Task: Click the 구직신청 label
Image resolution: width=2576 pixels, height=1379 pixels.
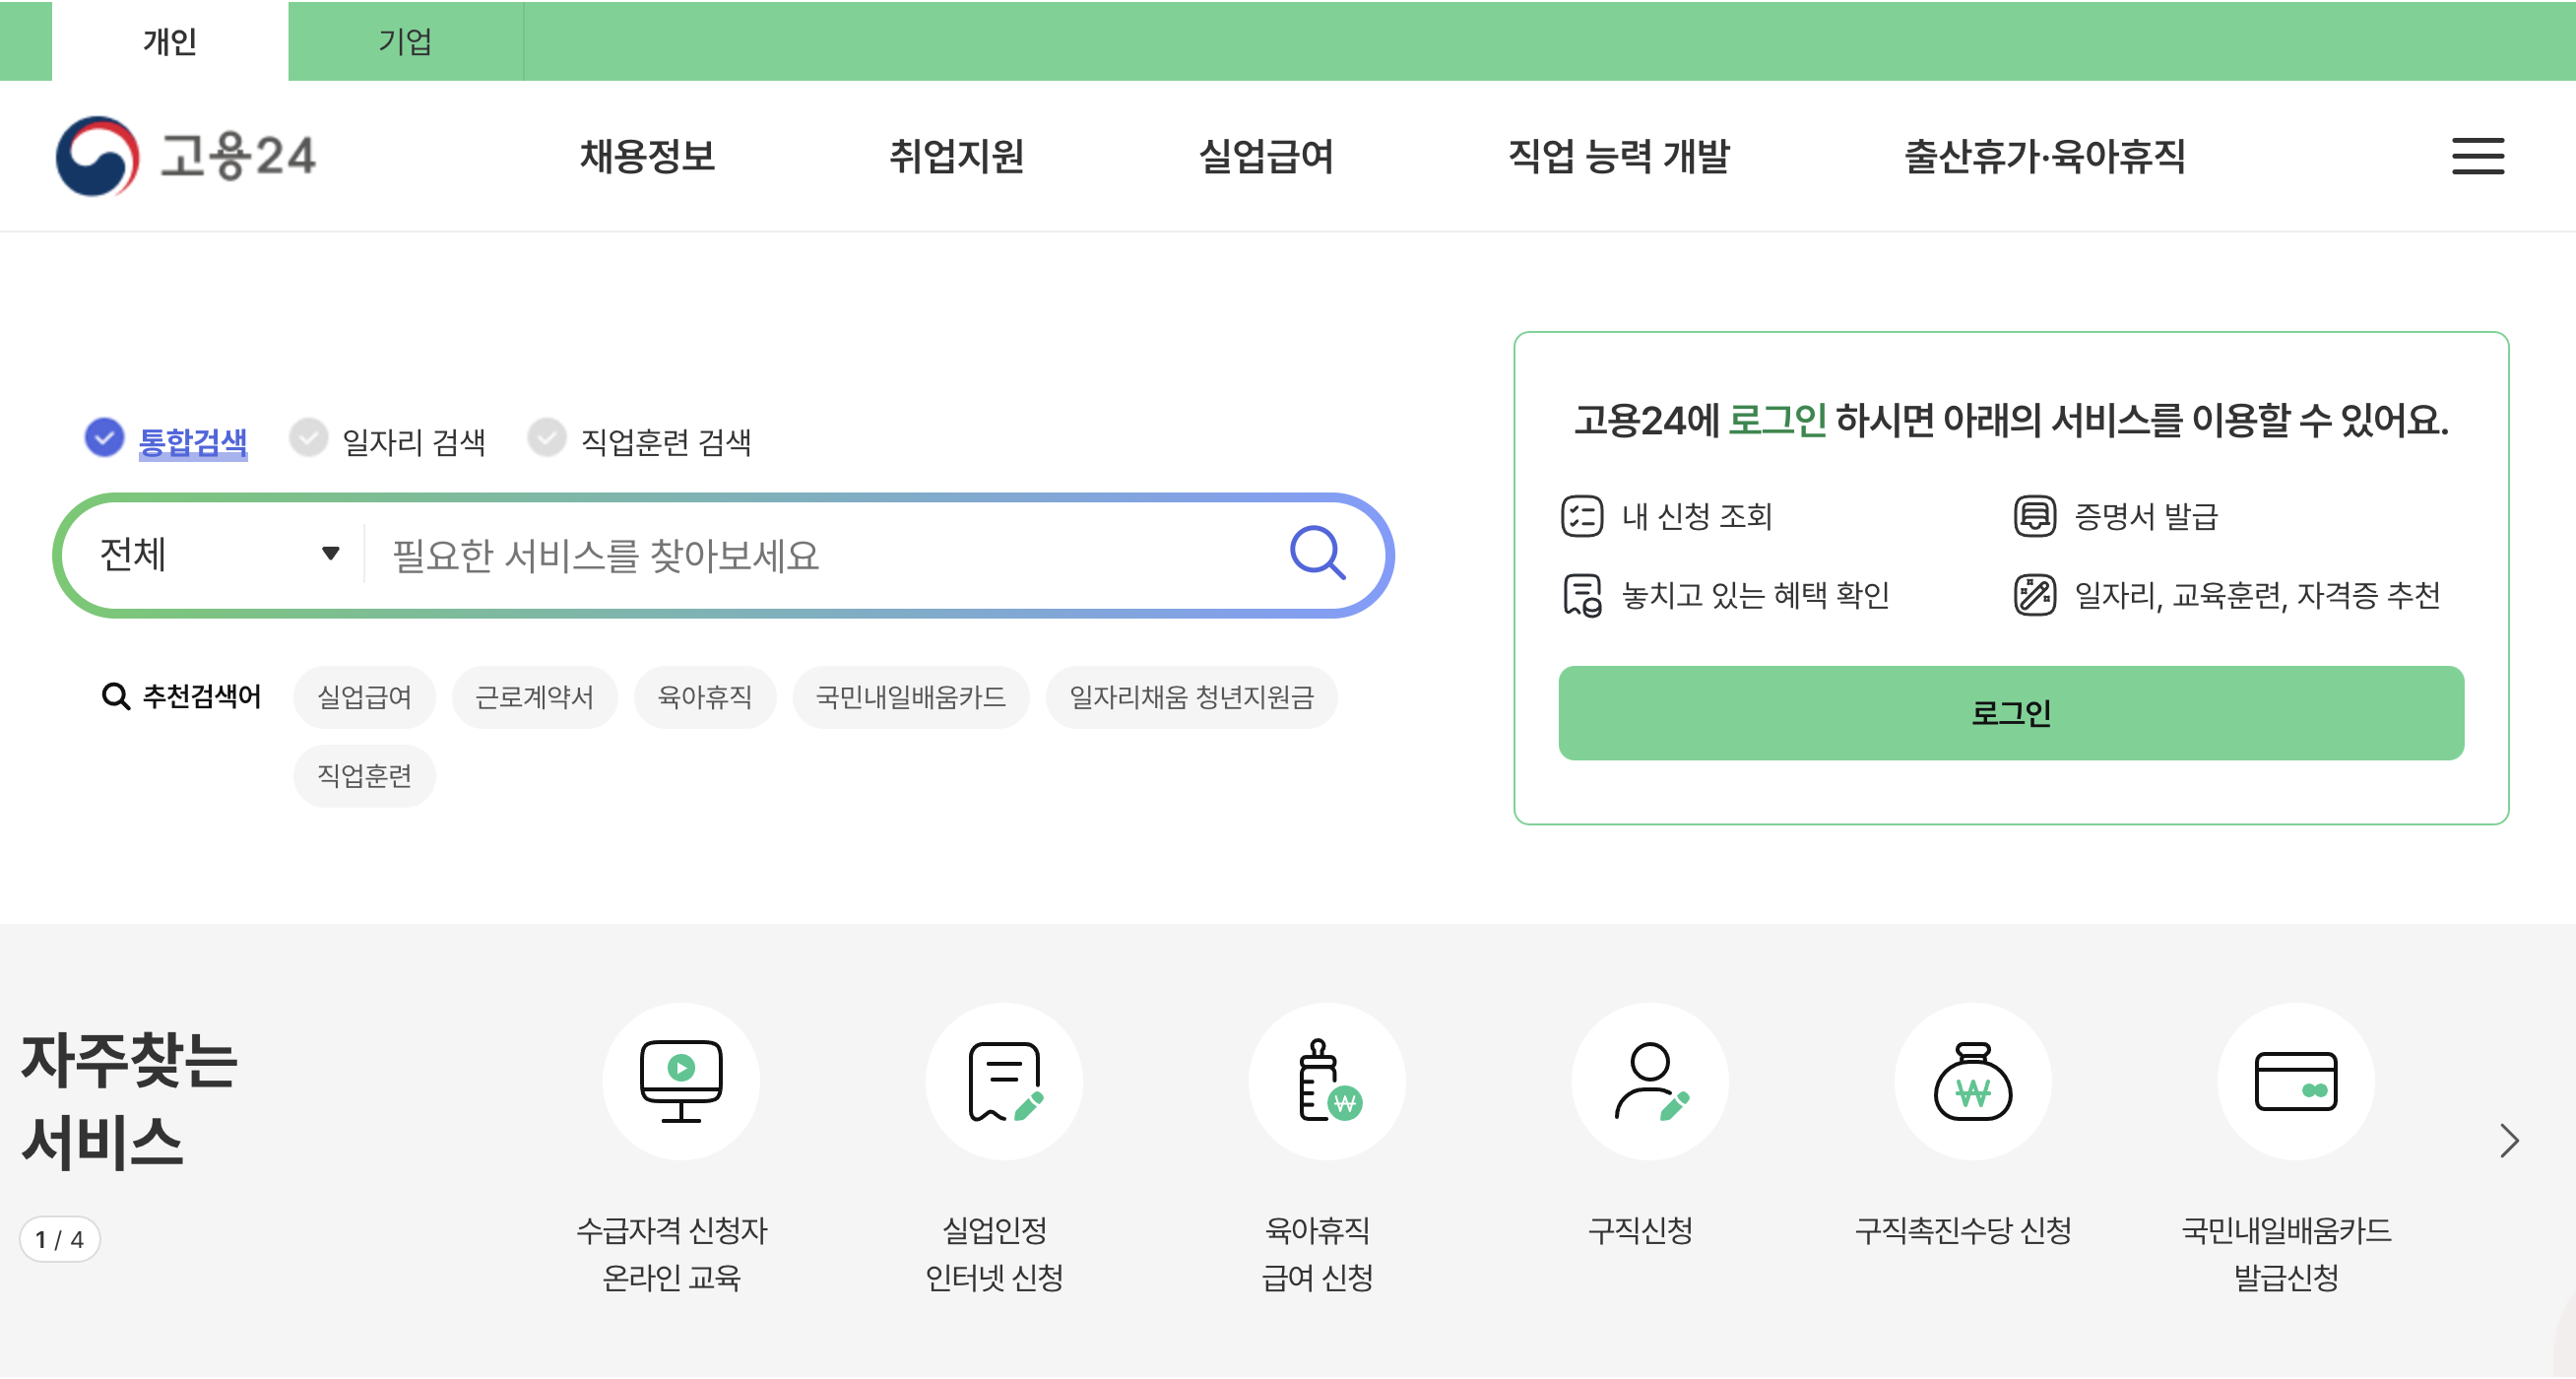Action: coord(1640,1229)
